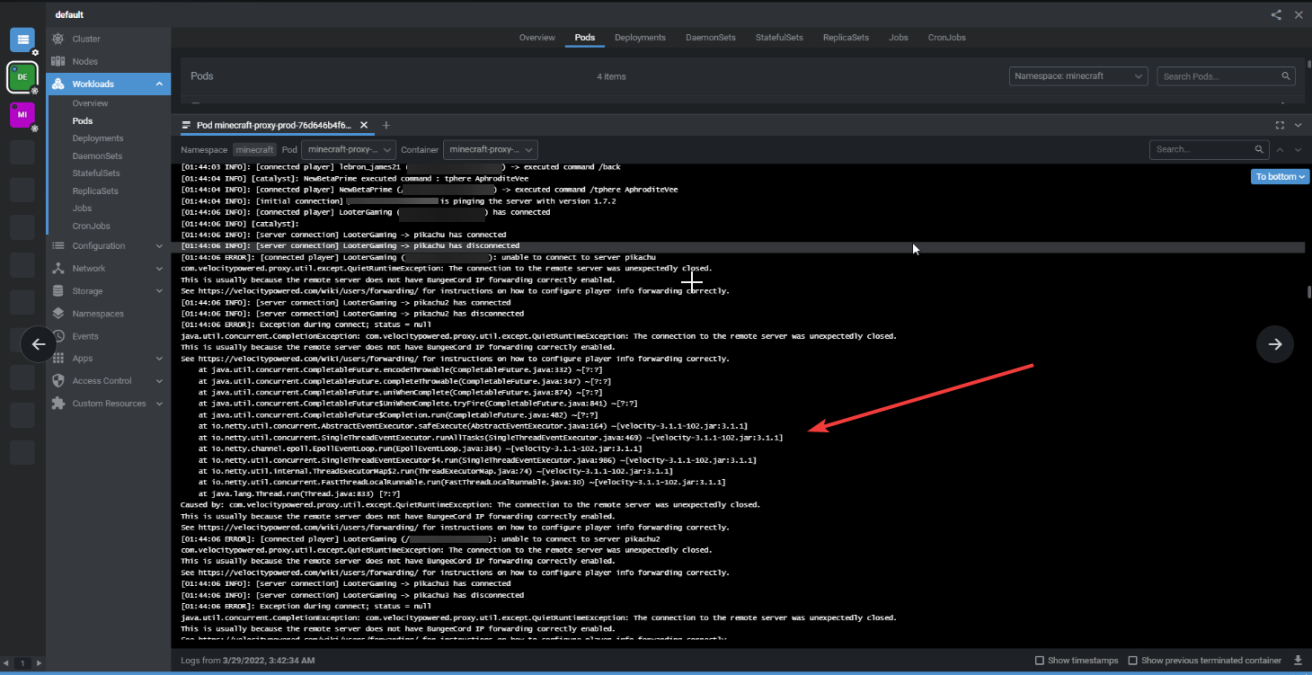Switch to the CronJobs tab
Image resolution: width=1312 pixels, height=675 pixels.
pyautogui.click(x=946, y=37)
